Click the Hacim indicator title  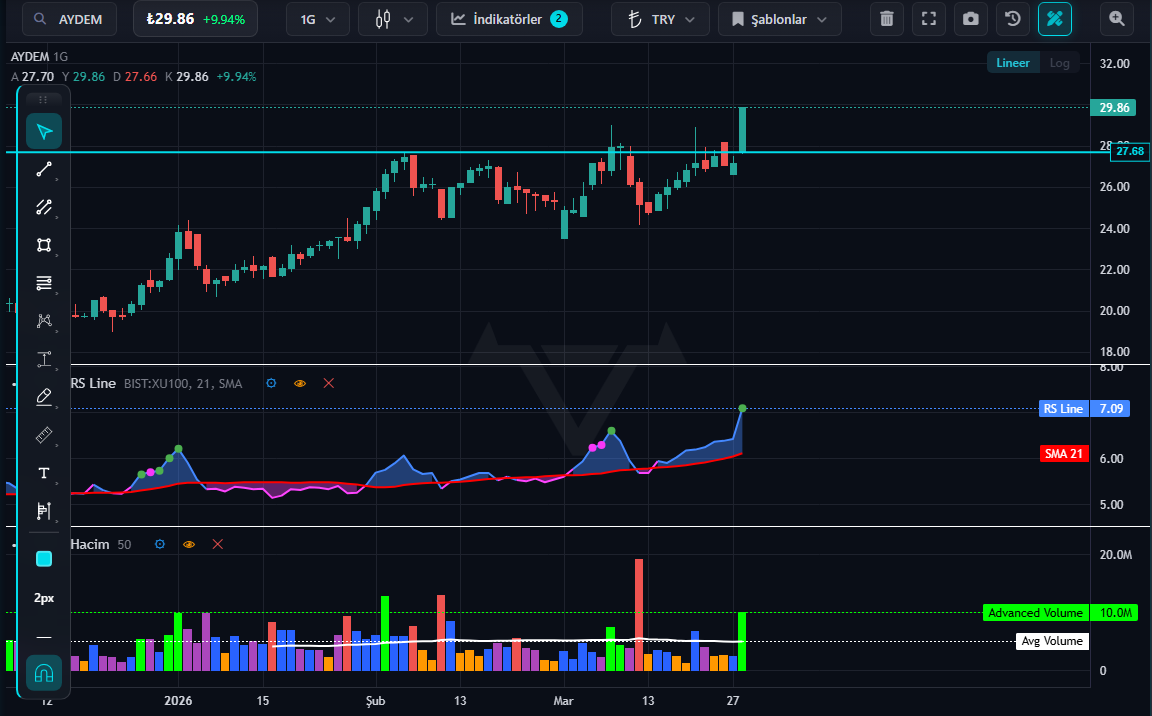click(x=90, y=544)
